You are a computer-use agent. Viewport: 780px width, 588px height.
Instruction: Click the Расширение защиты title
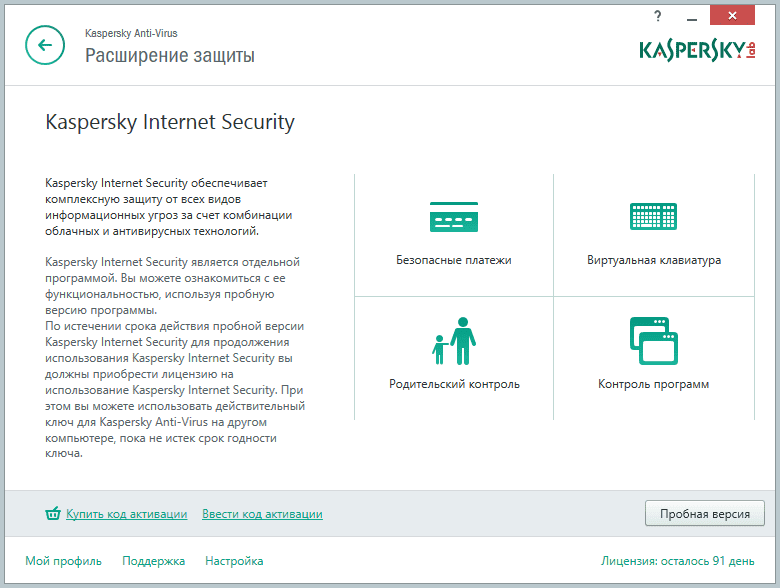tap(170, 55)
